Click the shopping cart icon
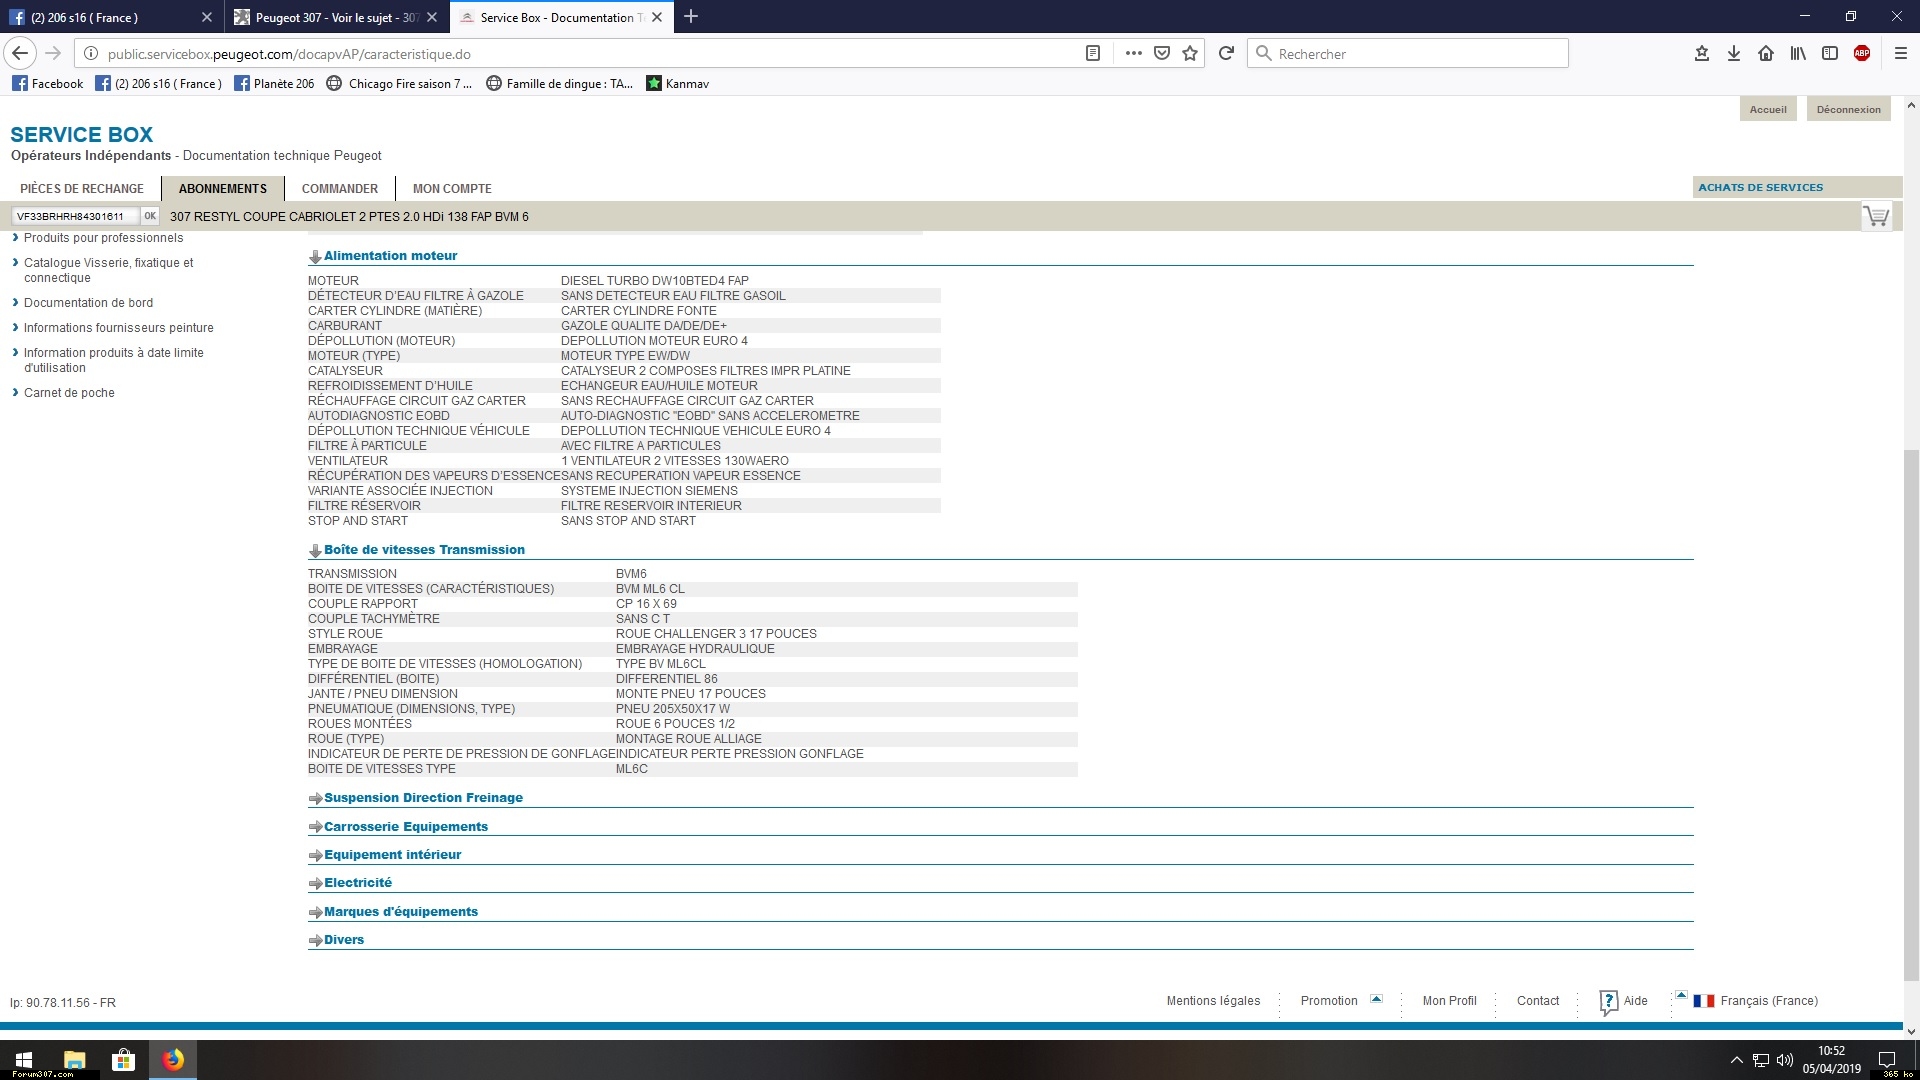The height and width of the screenshot is (1080, 1920). pos(1876,216)
